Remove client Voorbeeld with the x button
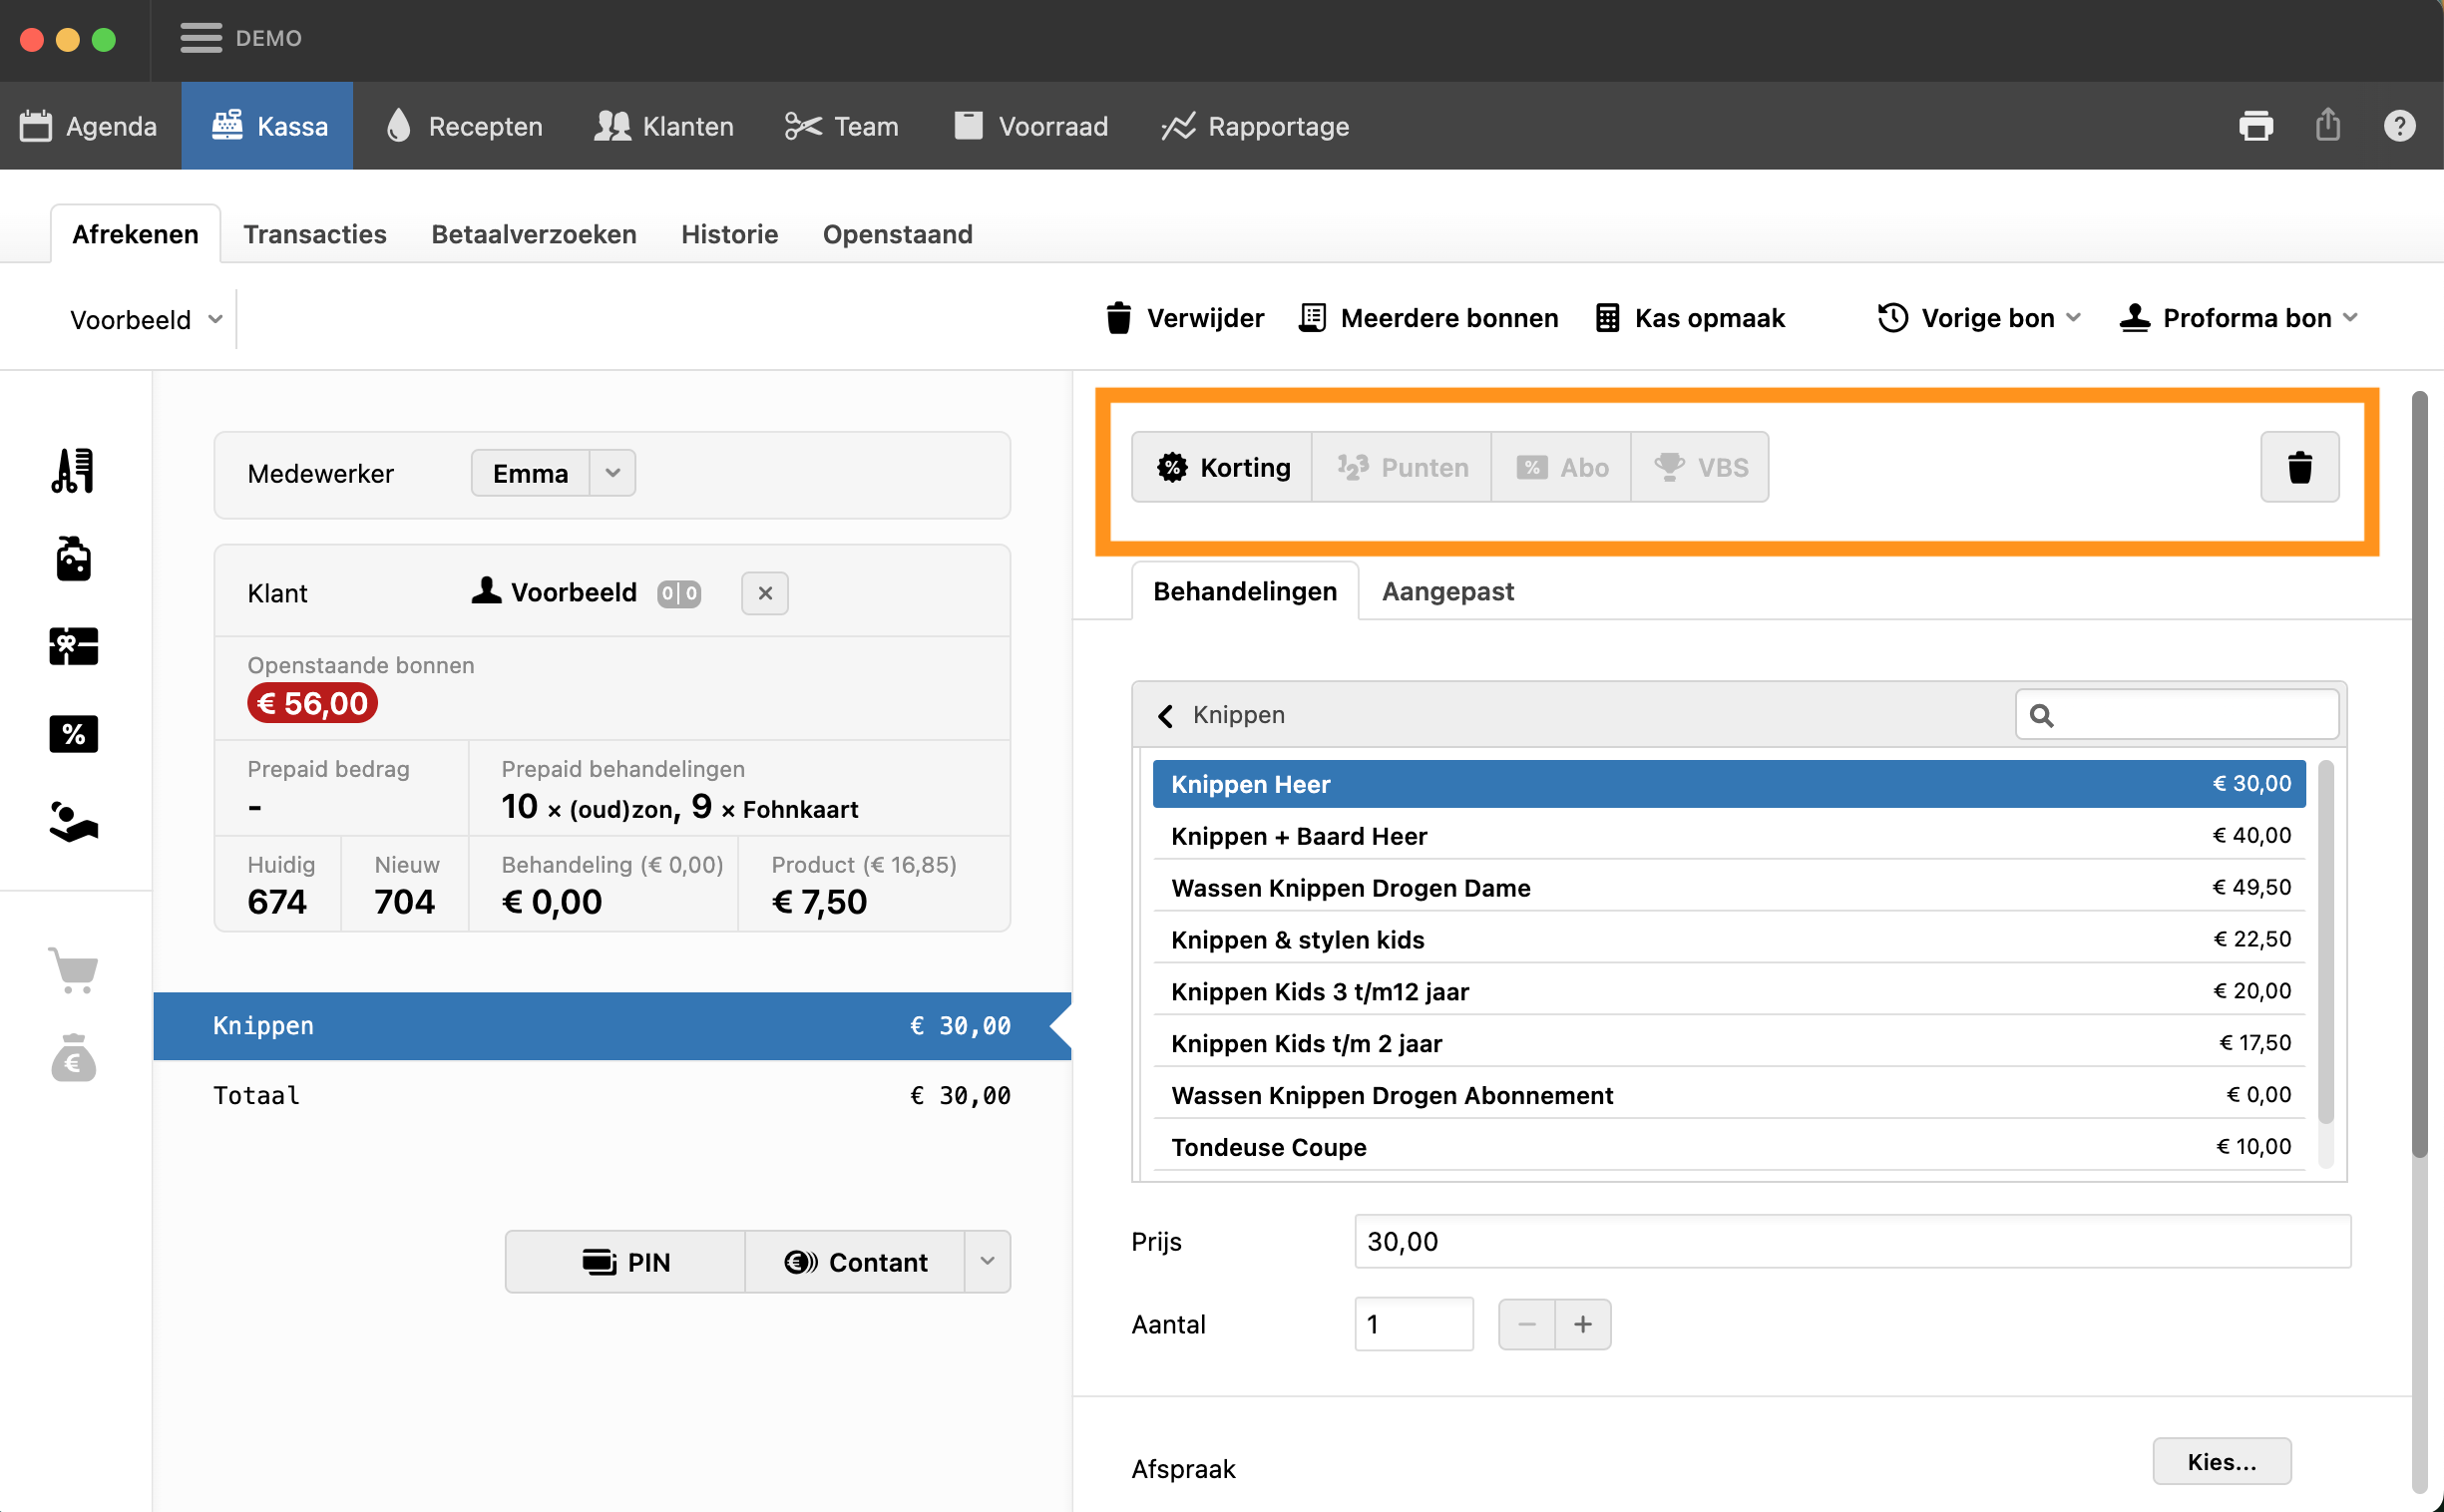 (765, 593)
